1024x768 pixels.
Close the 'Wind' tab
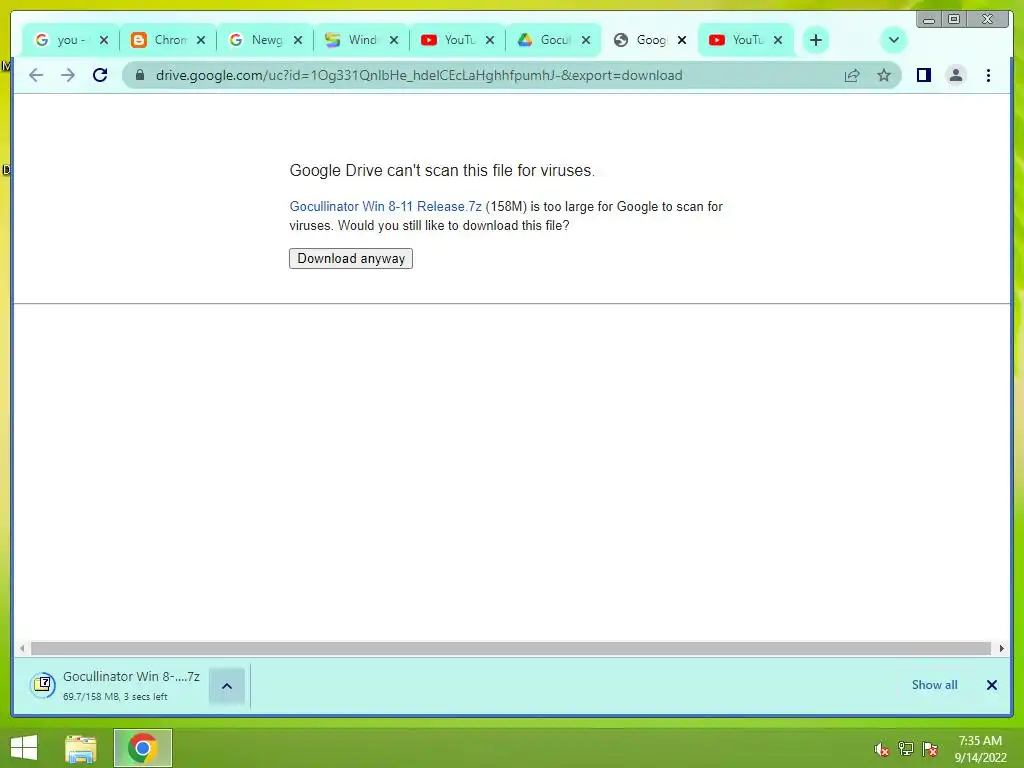(394, 40)
